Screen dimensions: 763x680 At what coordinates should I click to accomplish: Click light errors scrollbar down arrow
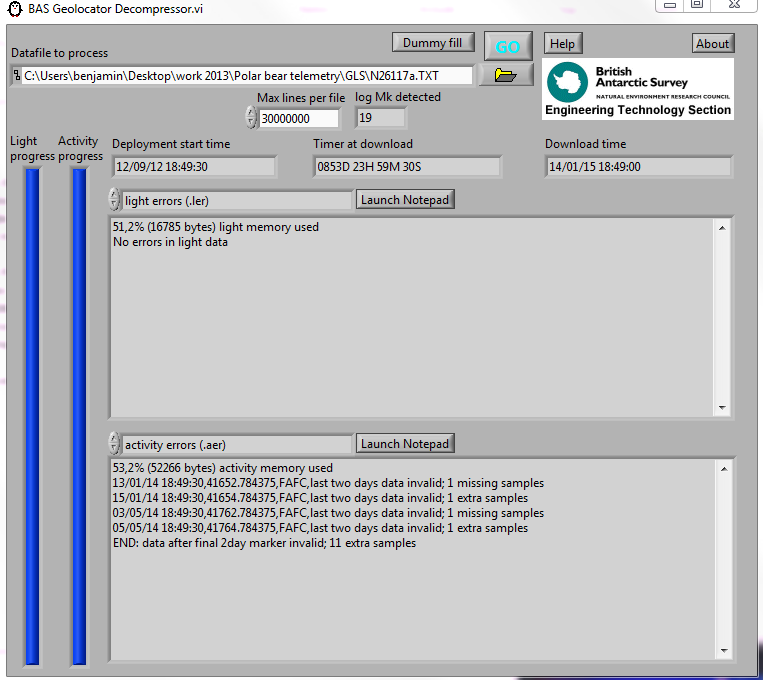point(722,408)
